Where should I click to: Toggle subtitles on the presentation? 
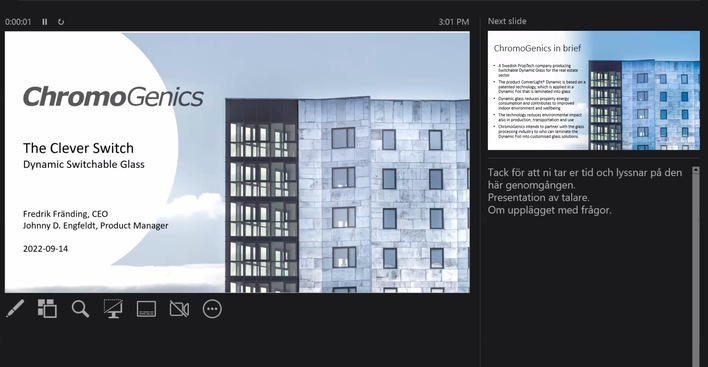(146, 309)
